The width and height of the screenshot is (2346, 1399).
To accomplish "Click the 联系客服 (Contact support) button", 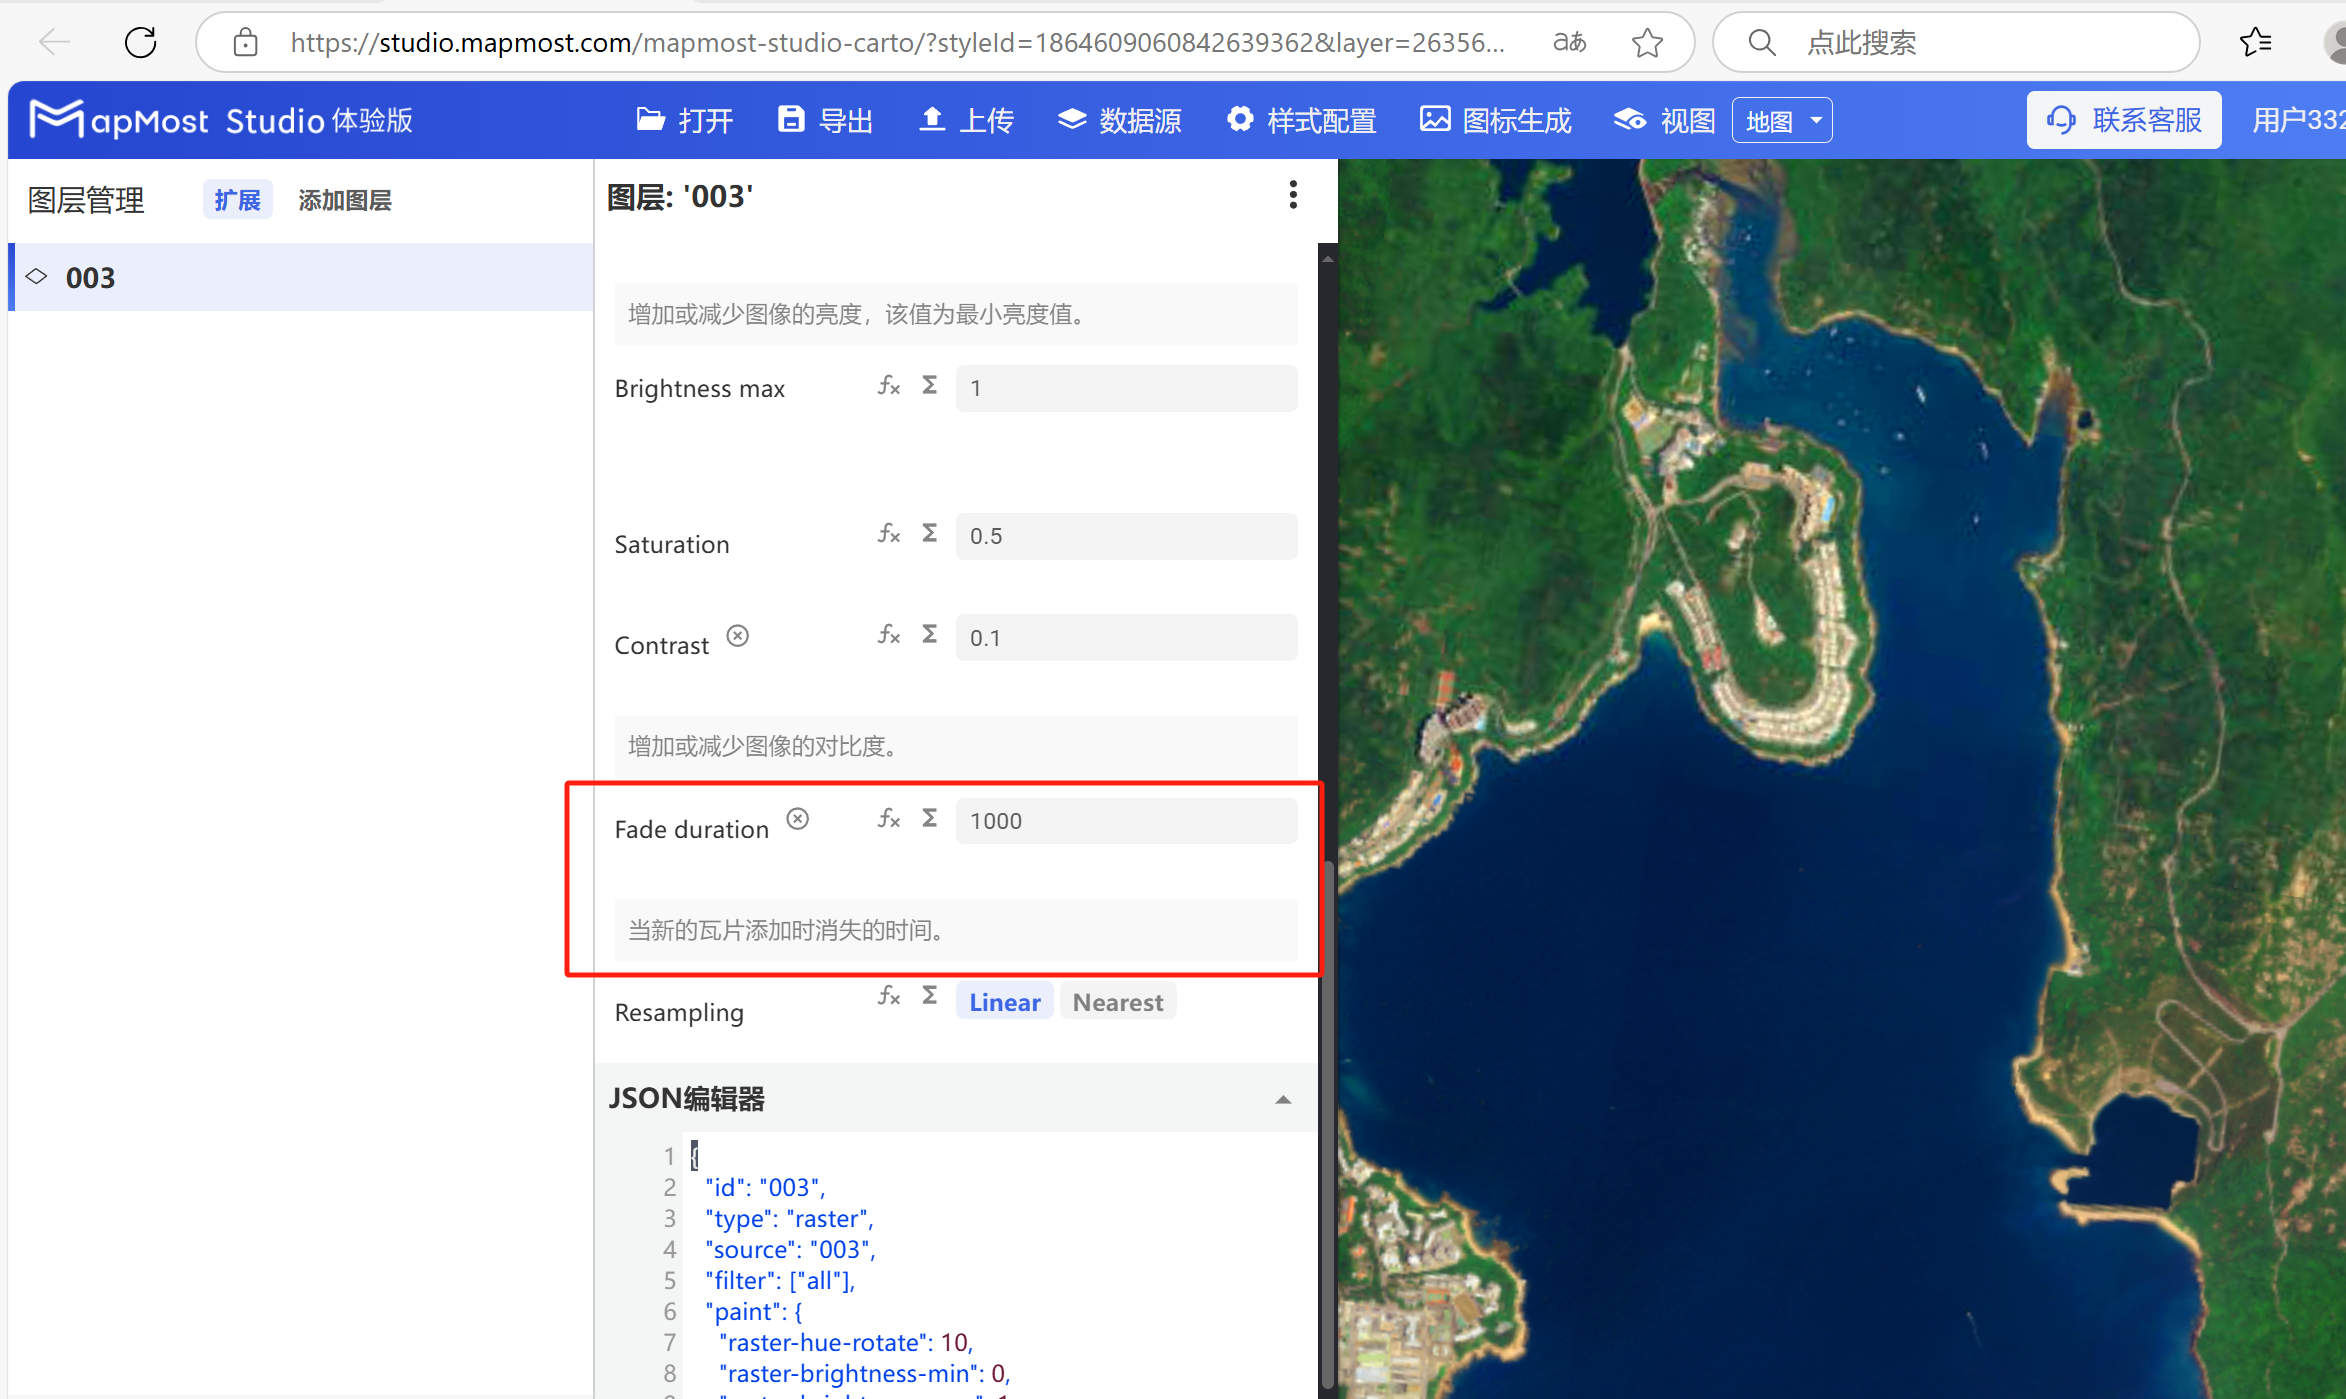I will (2123, 119).
